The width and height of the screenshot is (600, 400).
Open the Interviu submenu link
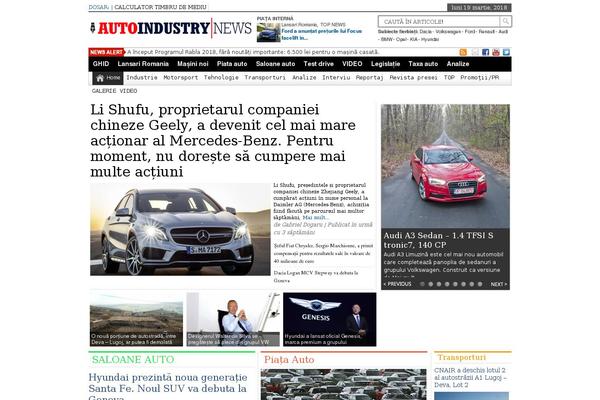(x=336, y=78)
